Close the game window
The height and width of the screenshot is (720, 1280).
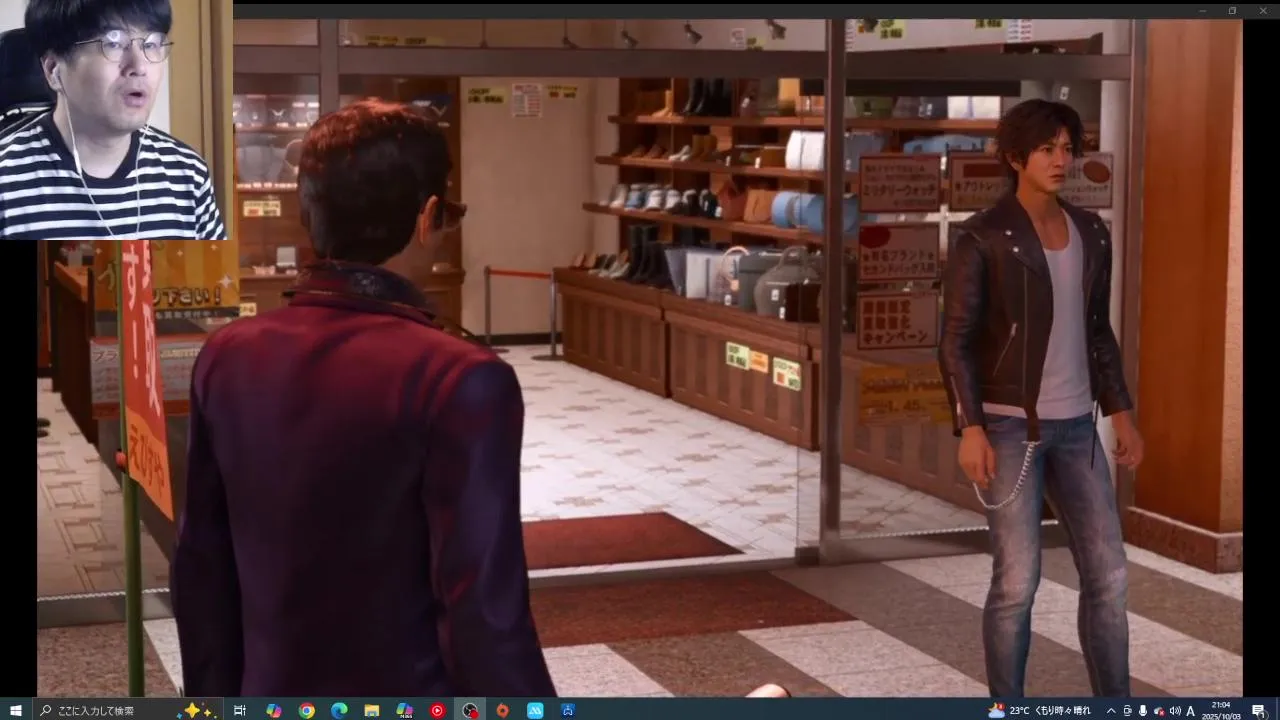[1262, 10]
